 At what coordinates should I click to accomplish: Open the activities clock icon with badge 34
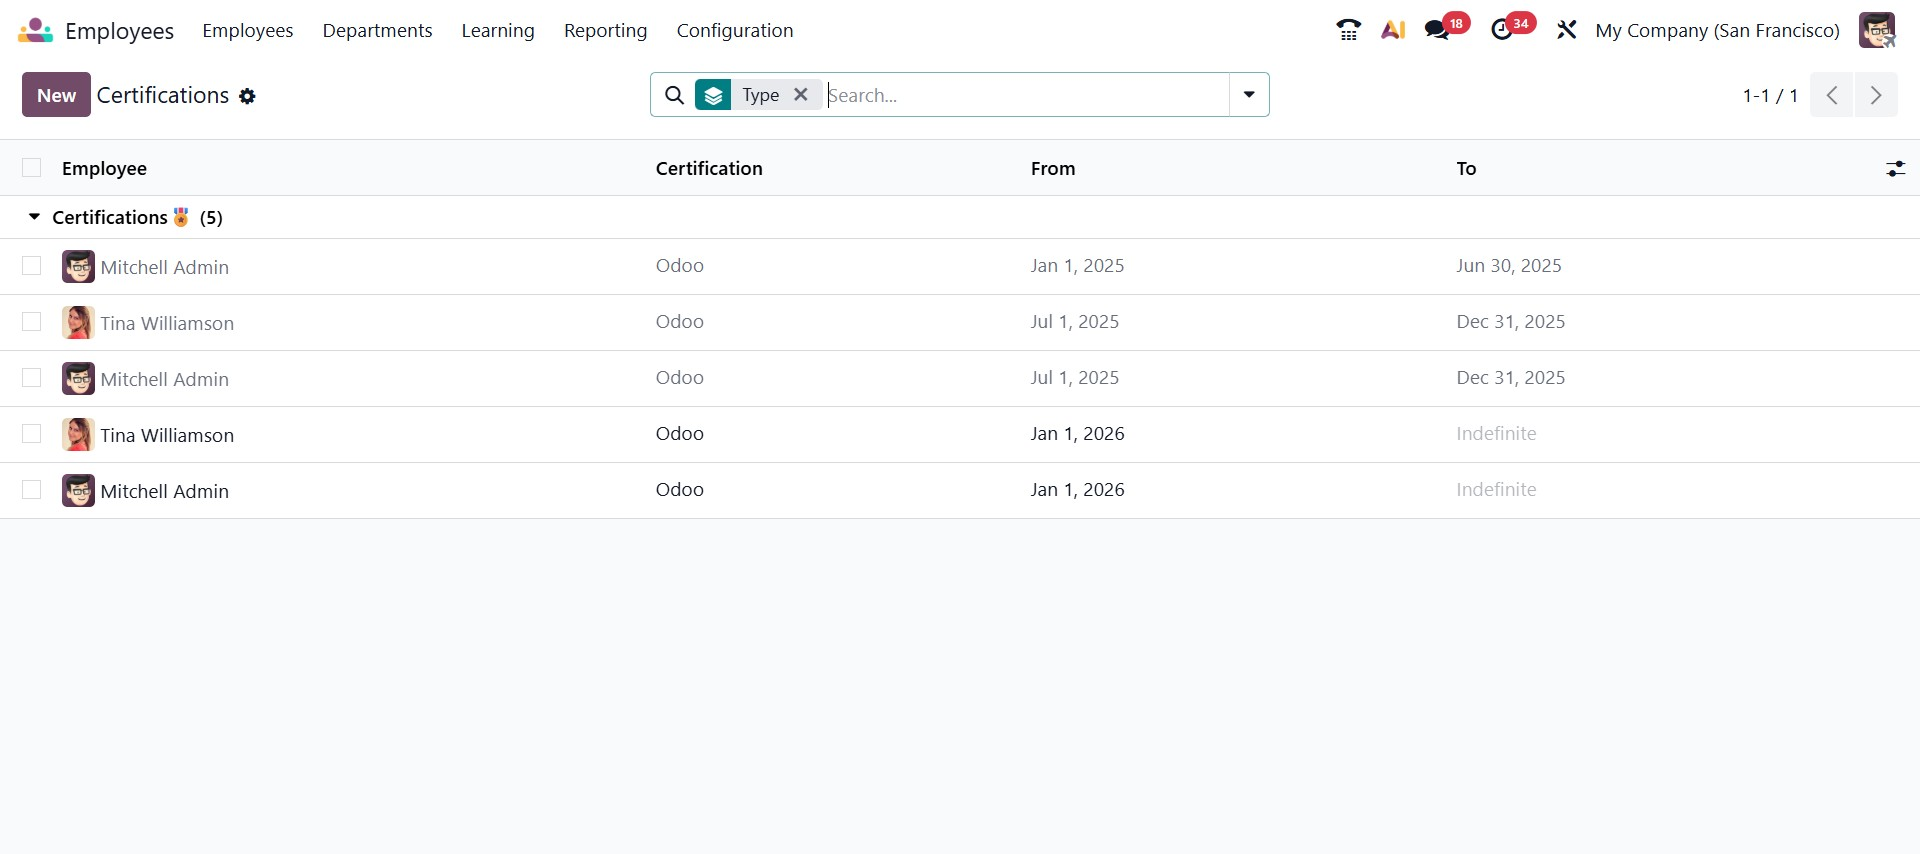pyautogui.click(x=1502, y=30)
